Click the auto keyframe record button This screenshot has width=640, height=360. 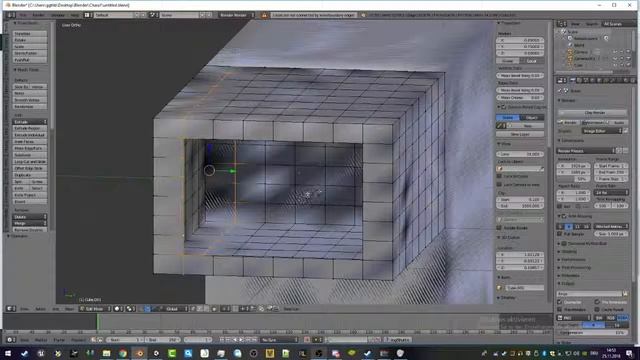pyautogui.click(x=307, y=340)
